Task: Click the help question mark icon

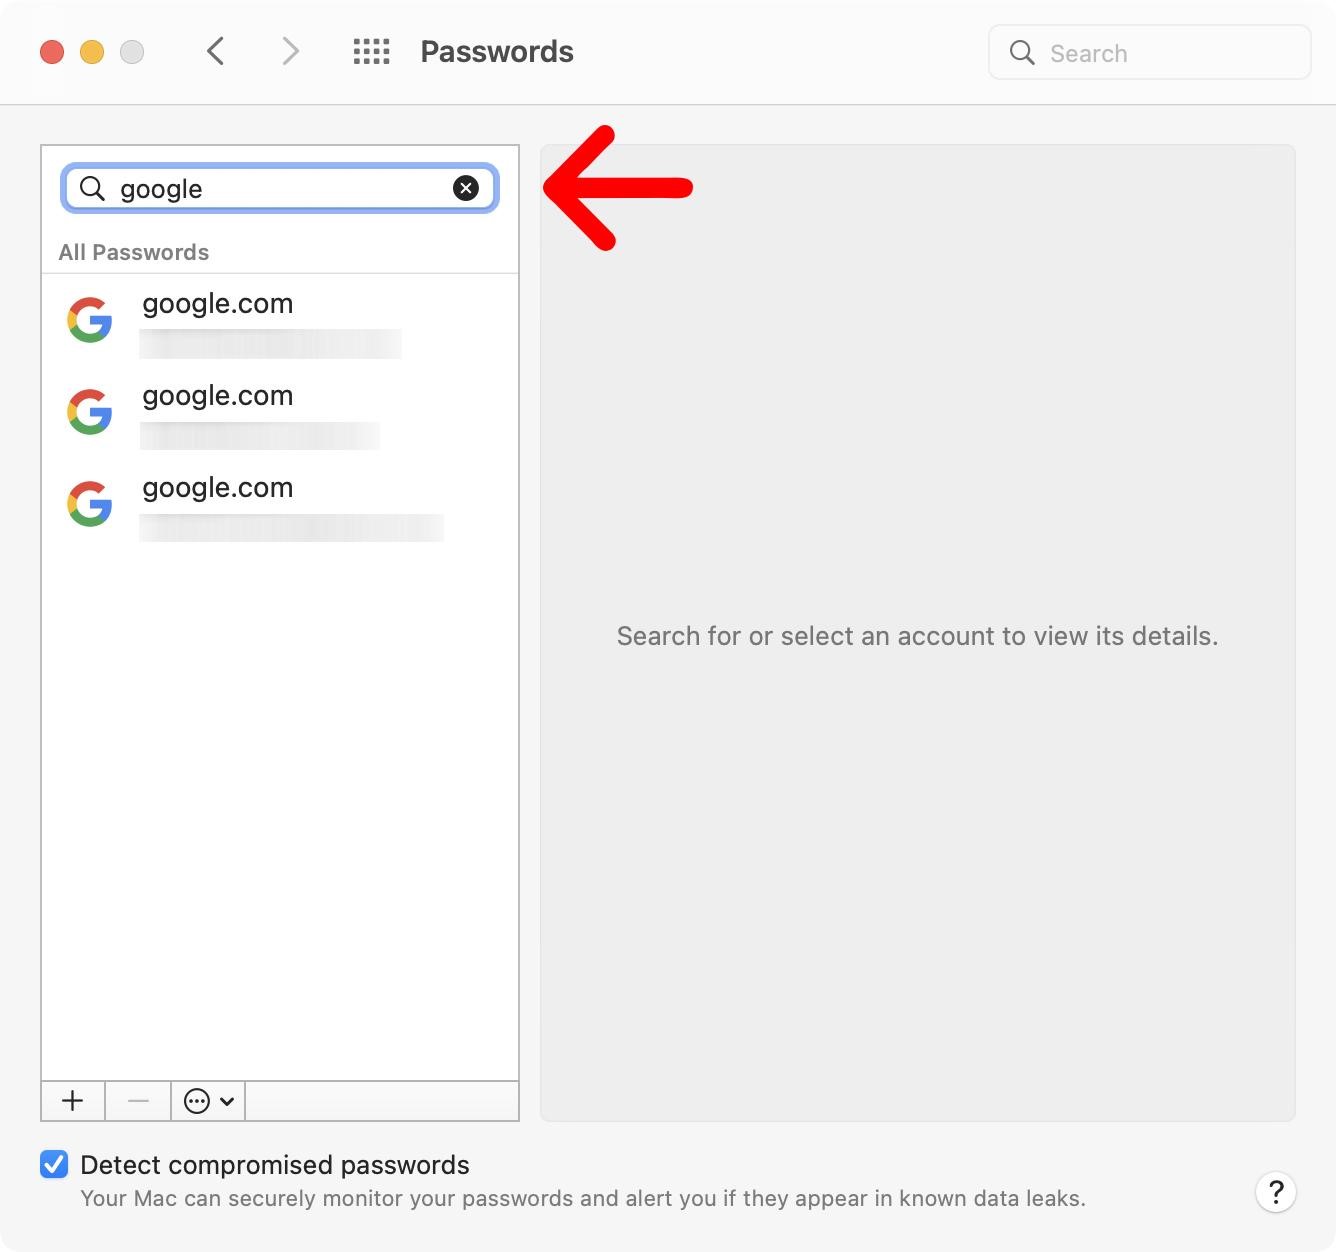Action: tap(1276, 1192)
